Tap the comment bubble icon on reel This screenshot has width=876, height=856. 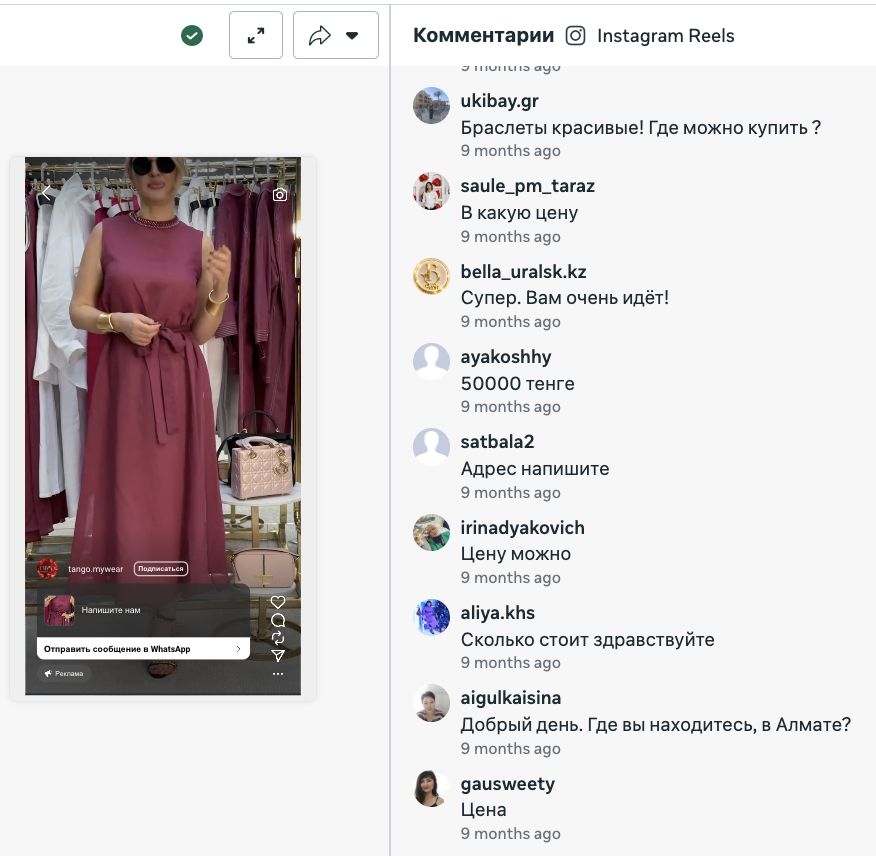tap(278, 620)
